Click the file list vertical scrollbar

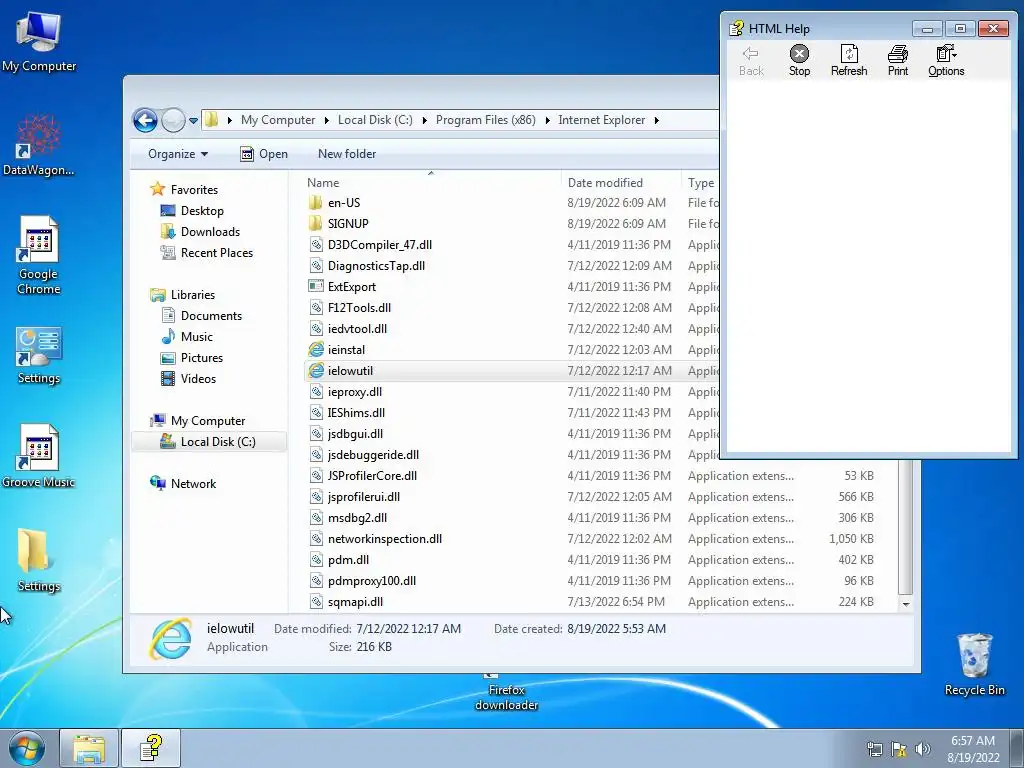click(x=906, y=526)
